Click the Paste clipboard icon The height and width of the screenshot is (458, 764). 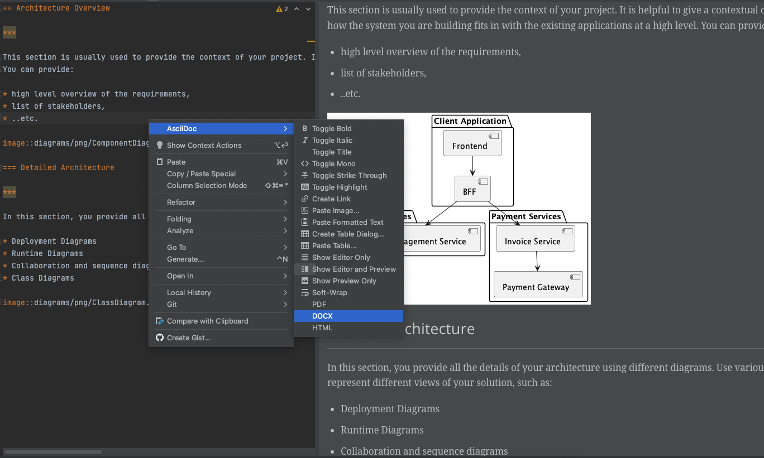[x=159, y=162]
